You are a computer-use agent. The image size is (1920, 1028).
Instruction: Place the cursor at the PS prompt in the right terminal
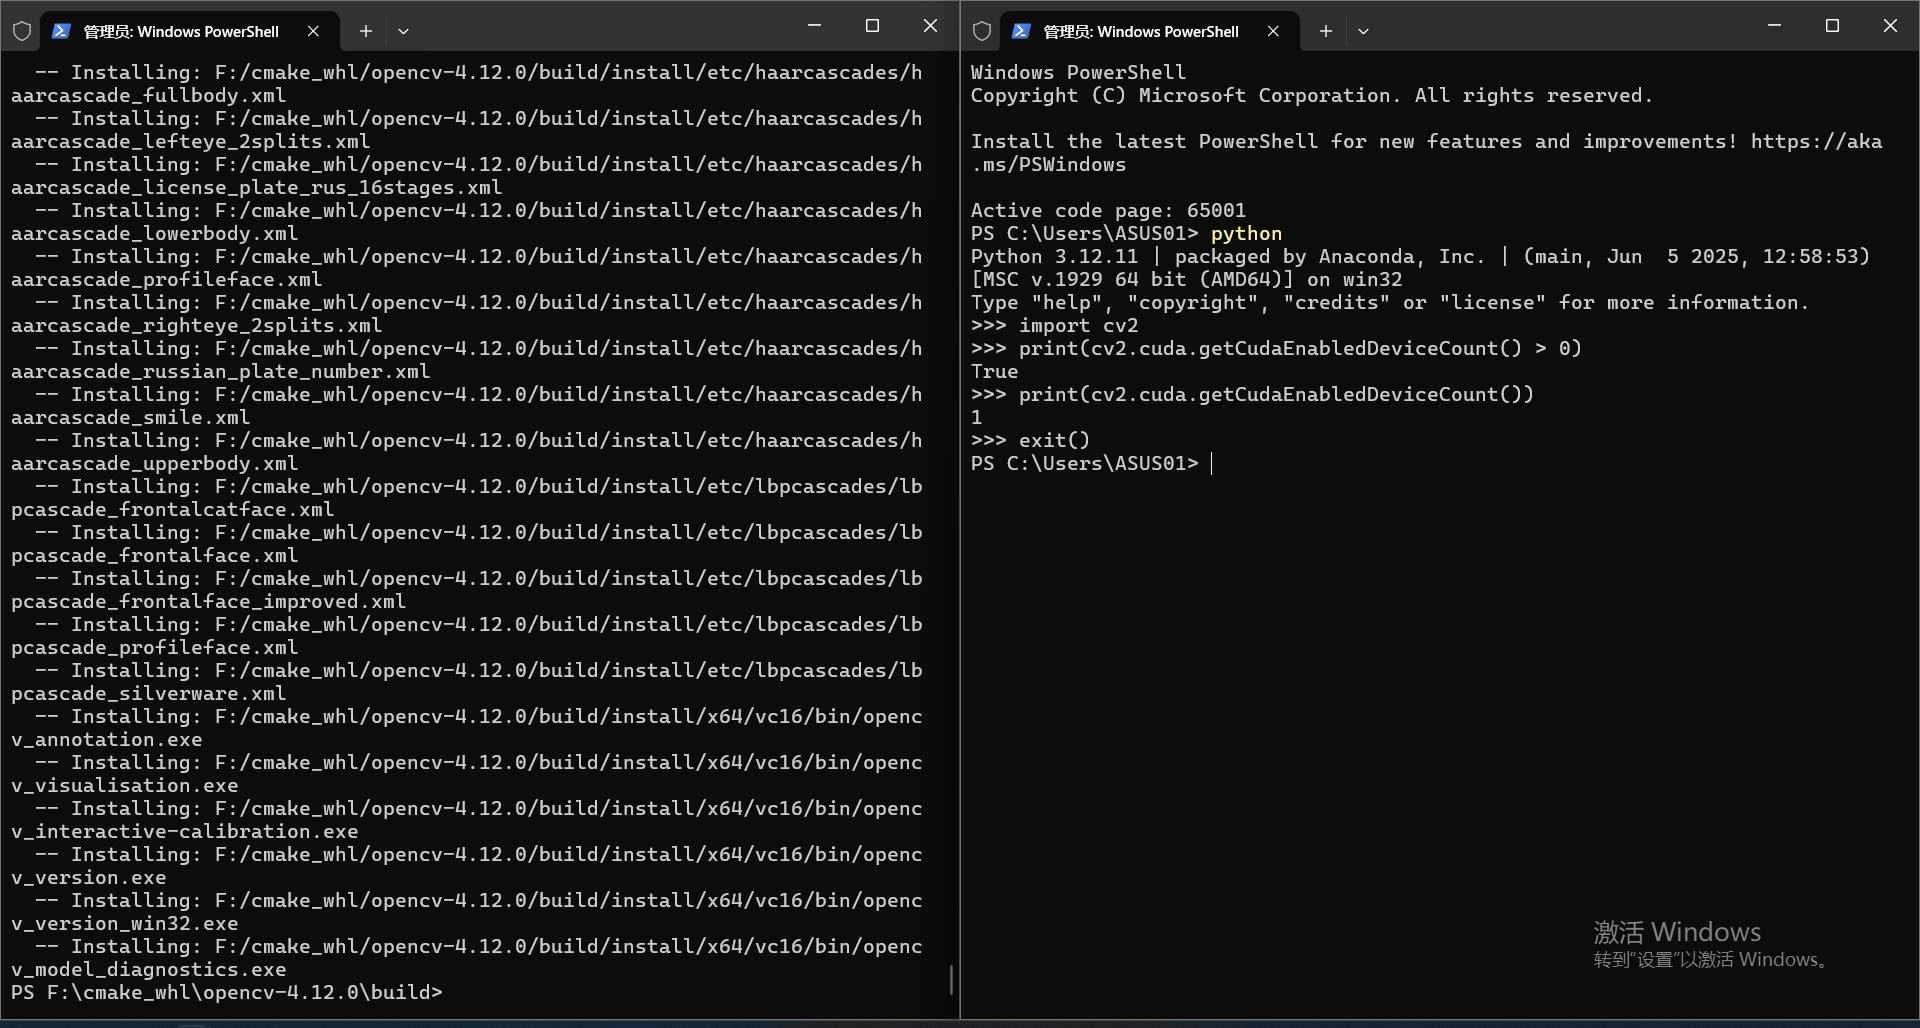pyautogui.click(x=1213, y=463)
